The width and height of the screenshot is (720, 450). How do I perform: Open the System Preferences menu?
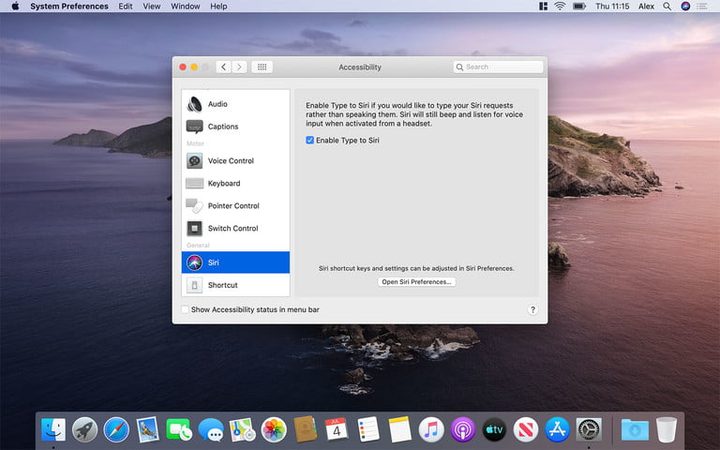tap(69, 6)
